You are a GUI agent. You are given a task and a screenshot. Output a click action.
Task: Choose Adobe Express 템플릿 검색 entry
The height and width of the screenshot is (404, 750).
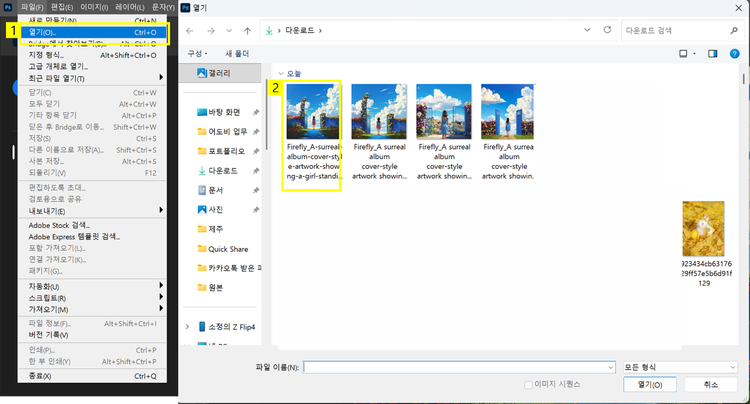(92, 237)
